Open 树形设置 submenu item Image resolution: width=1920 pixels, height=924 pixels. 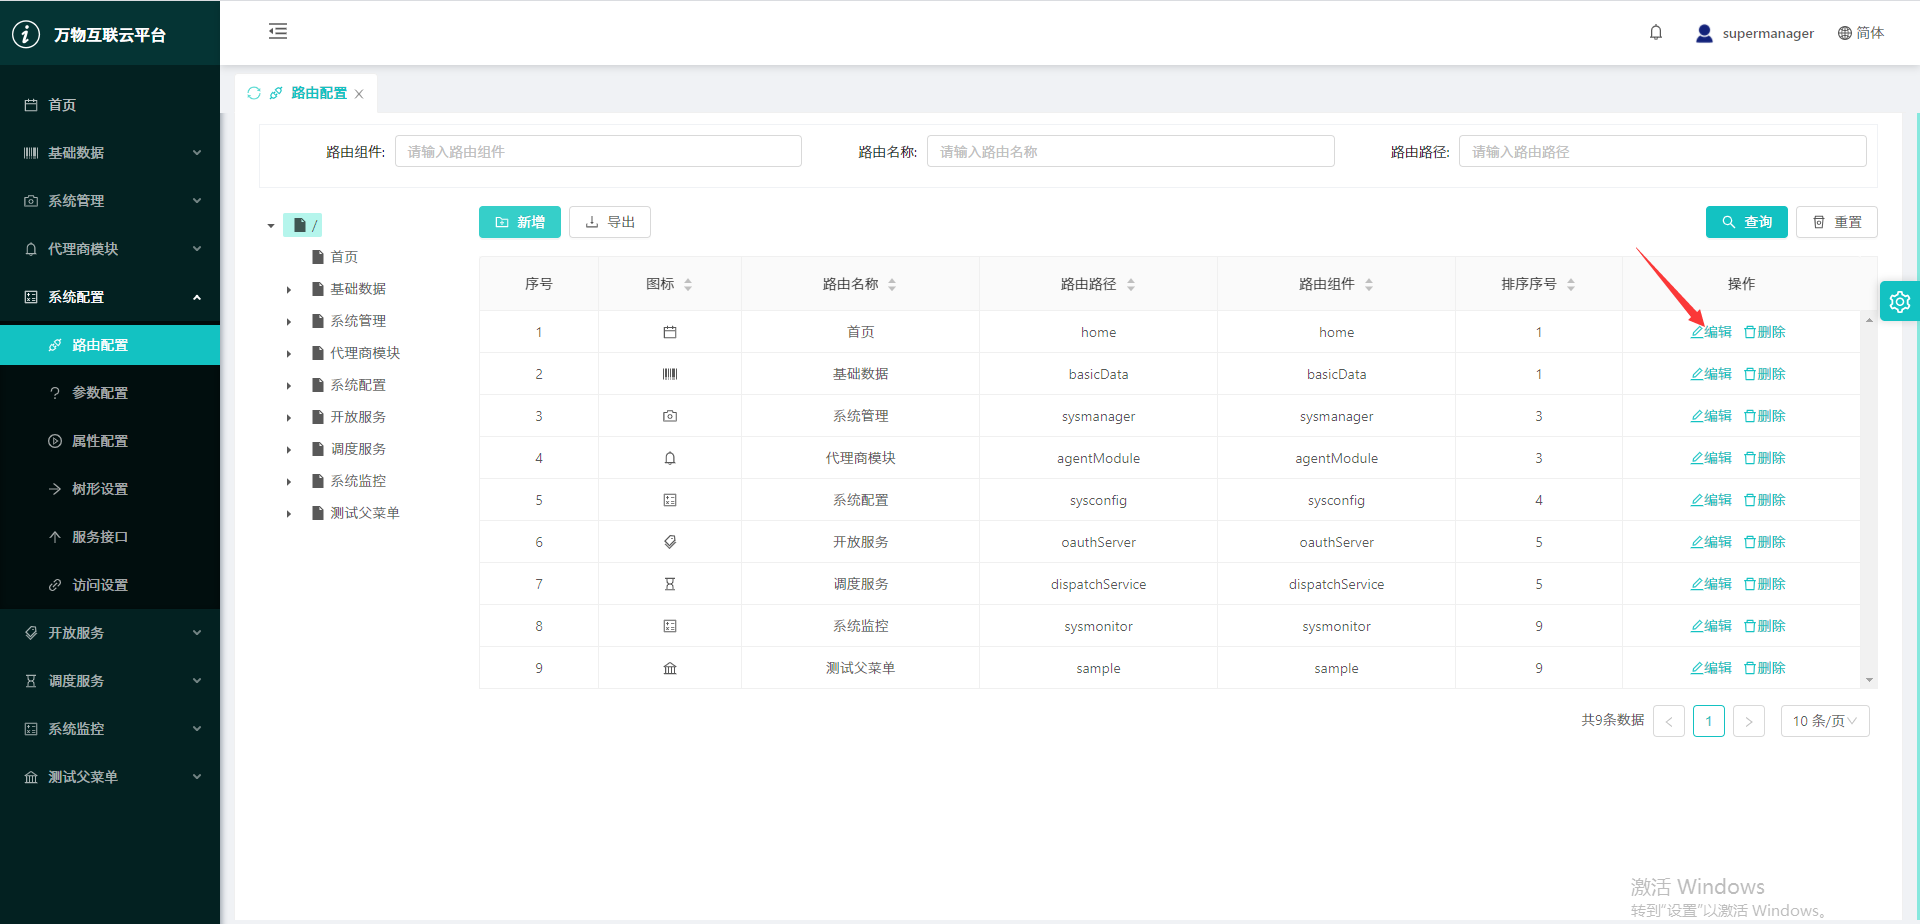[x=110, y=489]
